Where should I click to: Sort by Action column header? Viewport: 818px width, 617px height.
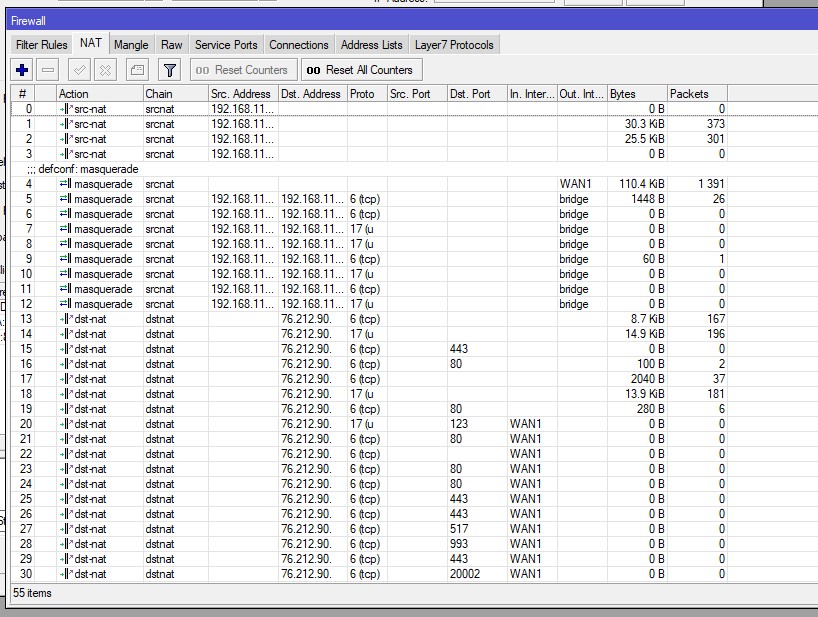(x=99, y=94)
